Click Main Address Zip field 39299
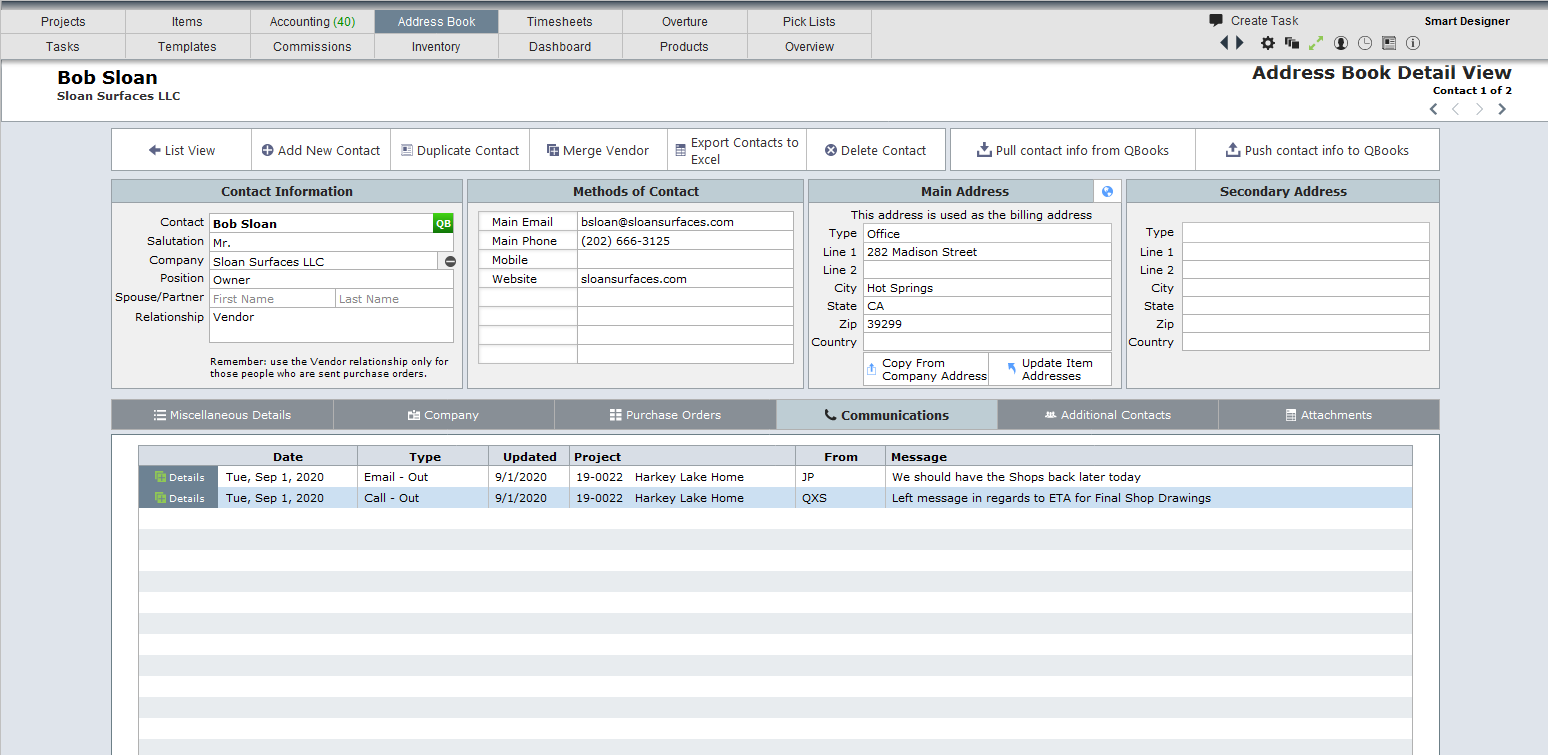The image size is (1548, 755). [x=987, y=324]
